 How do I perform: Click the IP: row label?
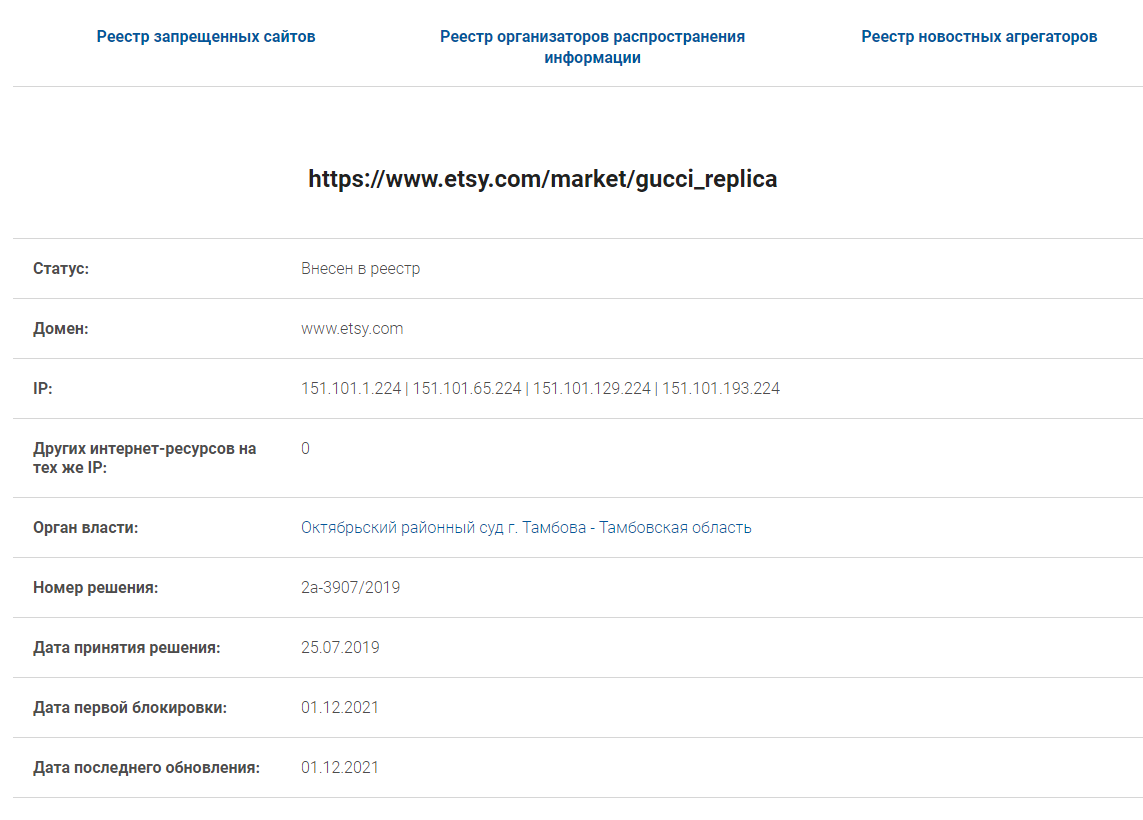coord(42,388)
